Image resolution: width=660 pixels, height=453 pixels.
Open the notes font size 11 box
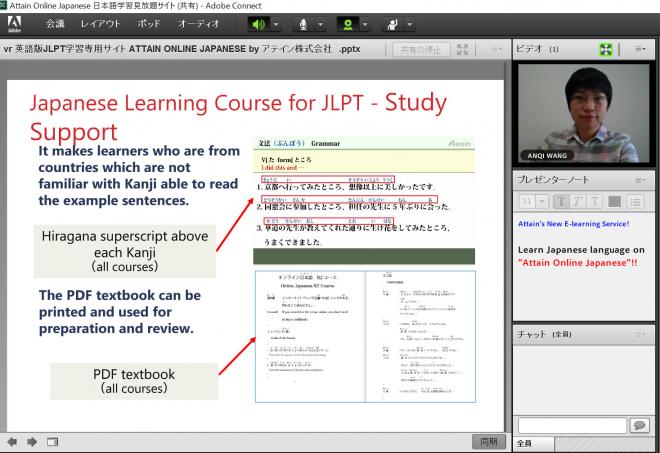point(527,201)
